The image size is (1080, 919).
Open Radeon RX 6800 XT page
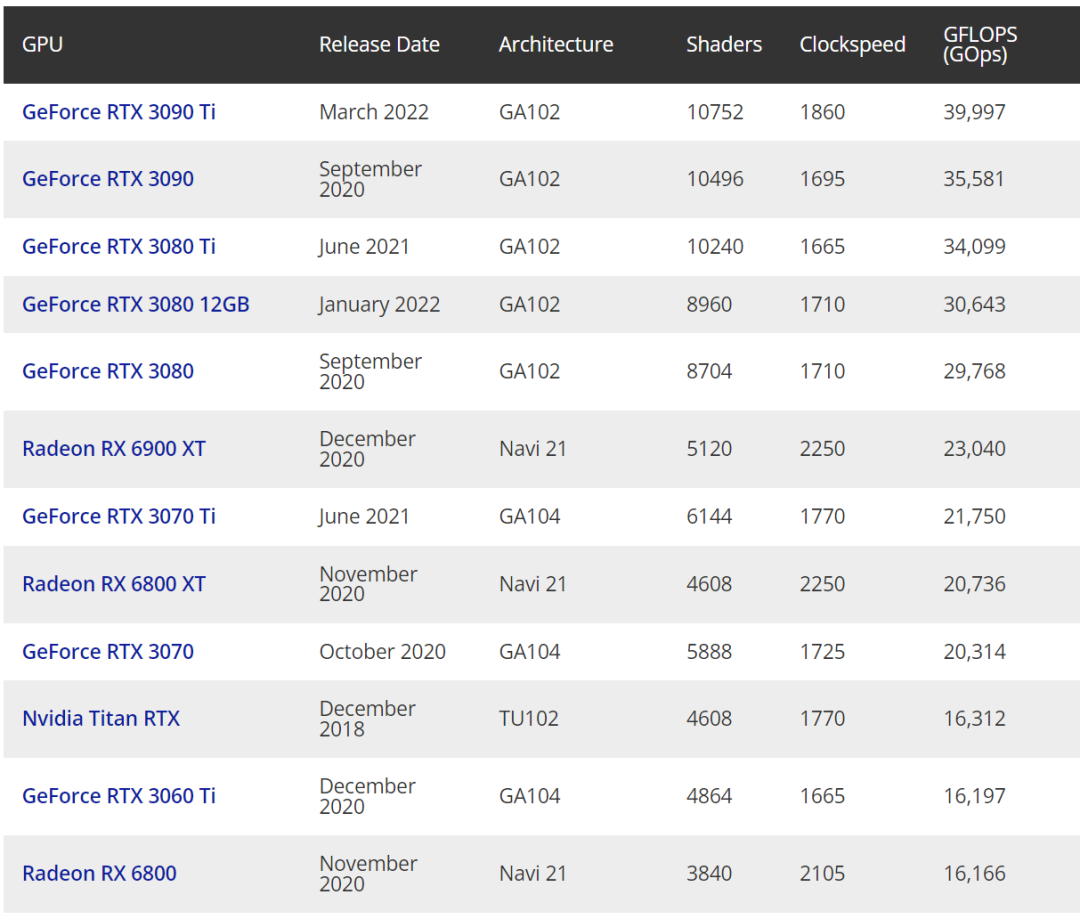[113, 584]
